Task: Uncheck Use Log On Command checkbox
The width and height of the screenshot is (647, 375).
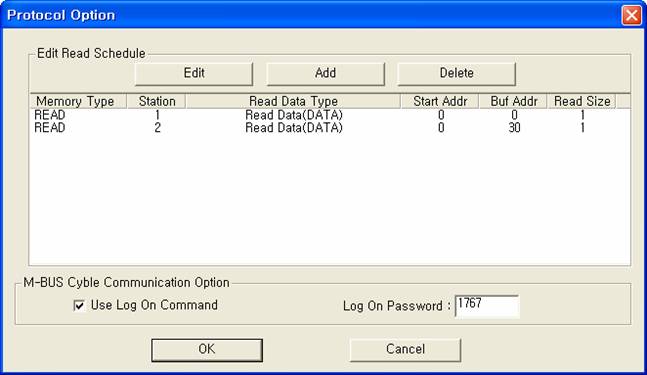Action: [79, 305]
